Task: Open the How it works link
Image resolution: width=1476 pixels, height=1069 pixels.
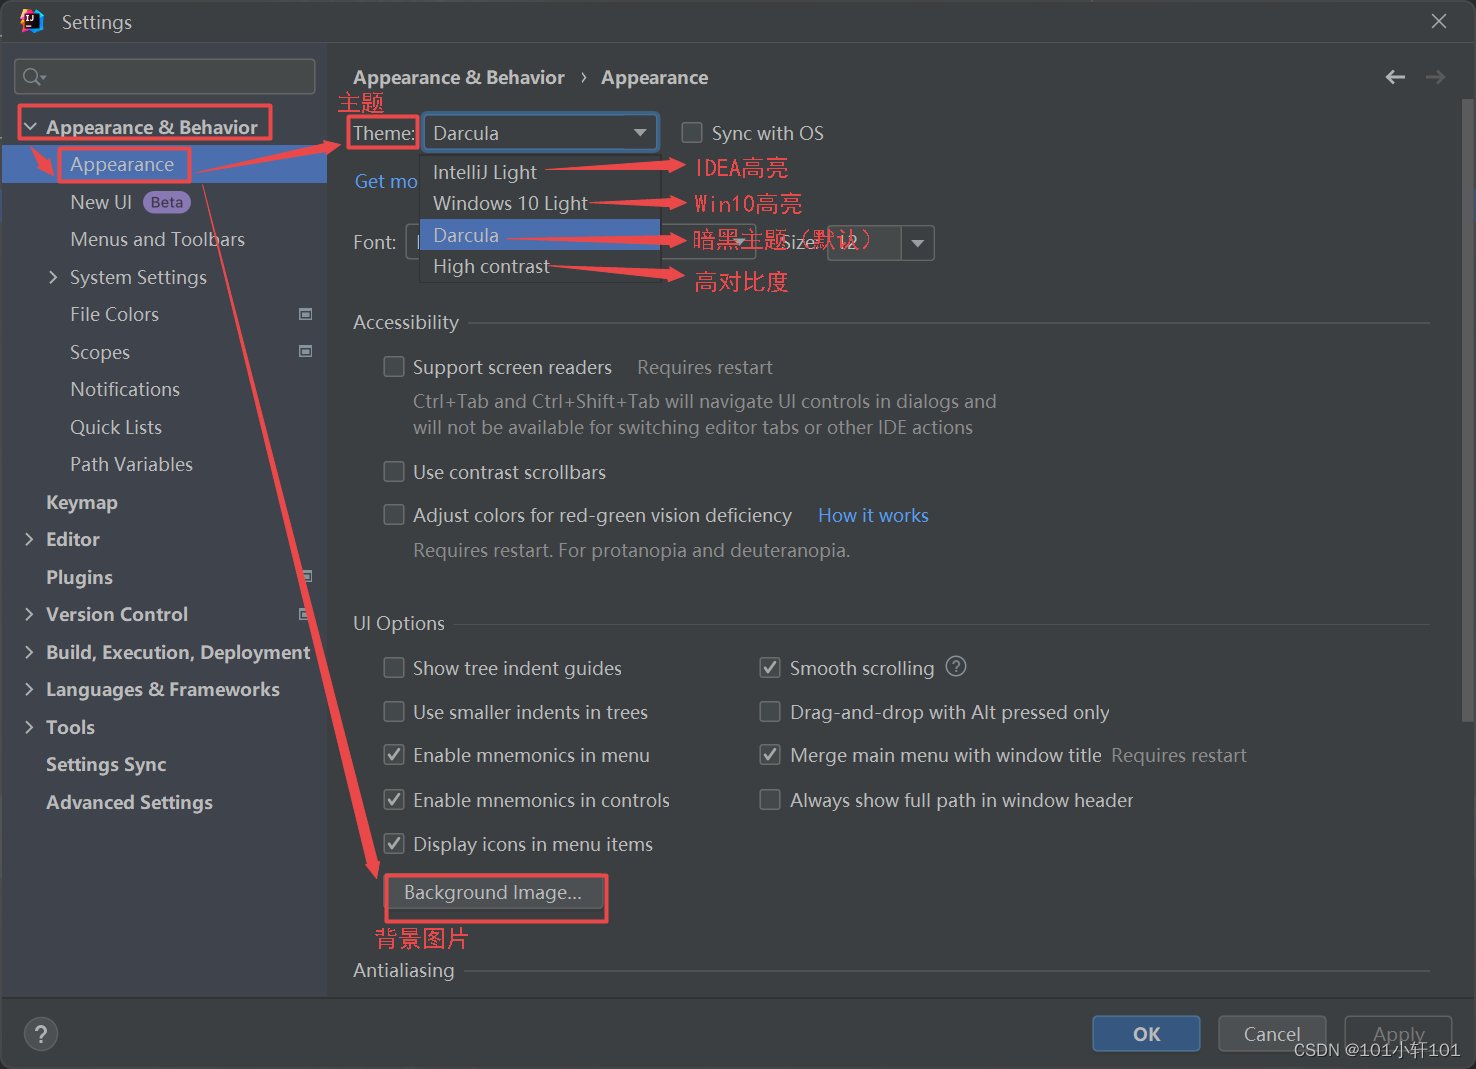Action: pos(873,515)
